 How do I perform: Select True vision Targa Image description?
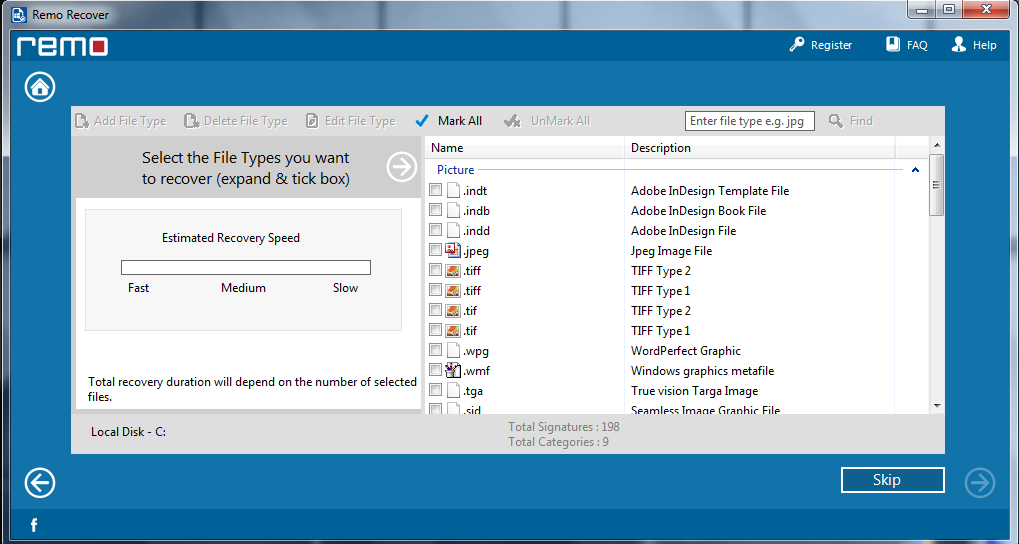[x=695, y=391]
